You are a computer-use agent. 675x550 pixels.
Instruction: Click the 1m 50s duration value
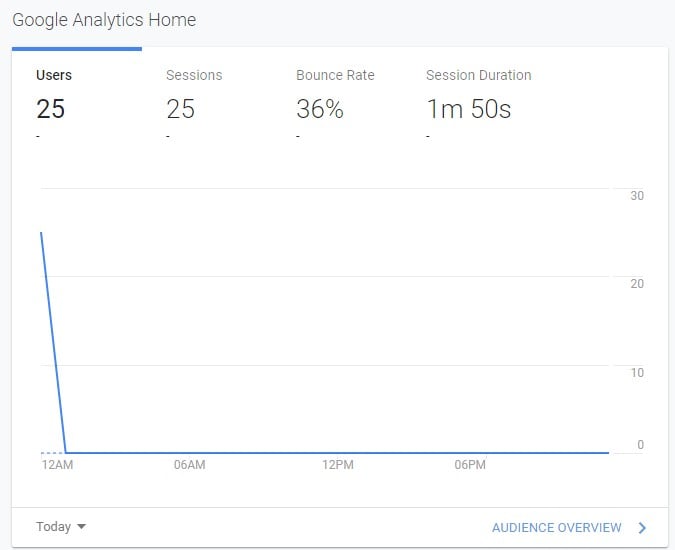coord(468,109)
